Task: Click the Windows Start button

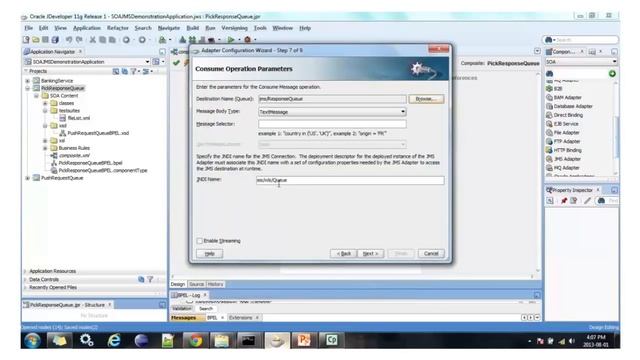Action: point(32,340)
